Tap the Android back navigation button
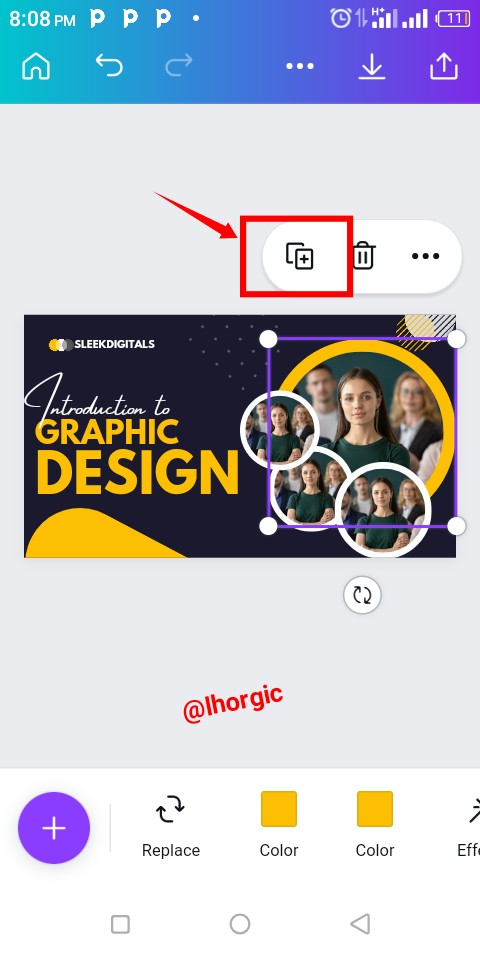This screenshot has width=480, height=960. click(x=360, y=924)
